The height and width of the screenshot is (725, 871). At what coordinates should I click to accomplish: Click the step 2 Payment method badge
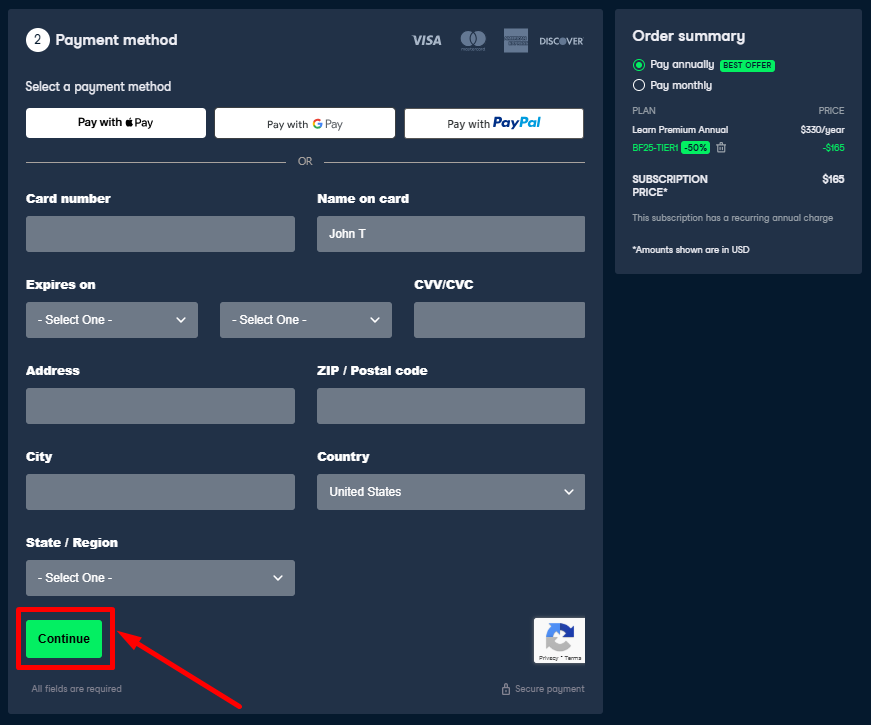tap(37, 40)
